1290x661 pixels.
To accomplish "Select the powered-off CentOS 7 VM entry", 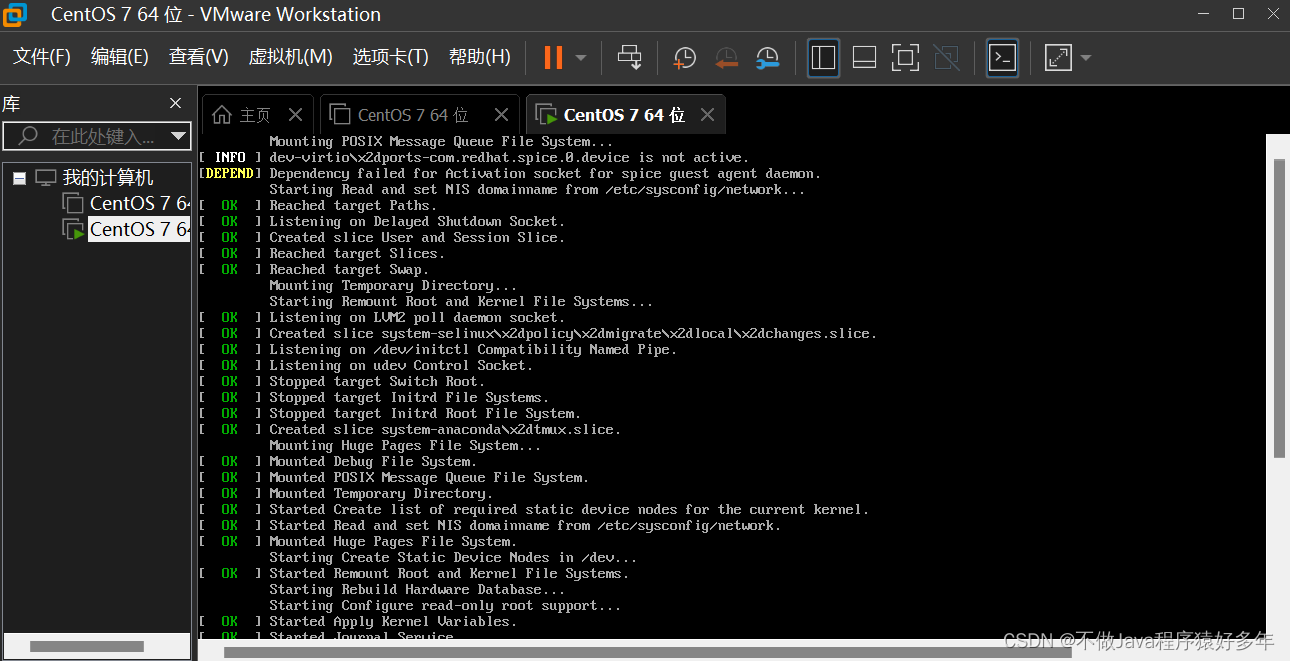I will pyautogui.click(x=138, y=203).
